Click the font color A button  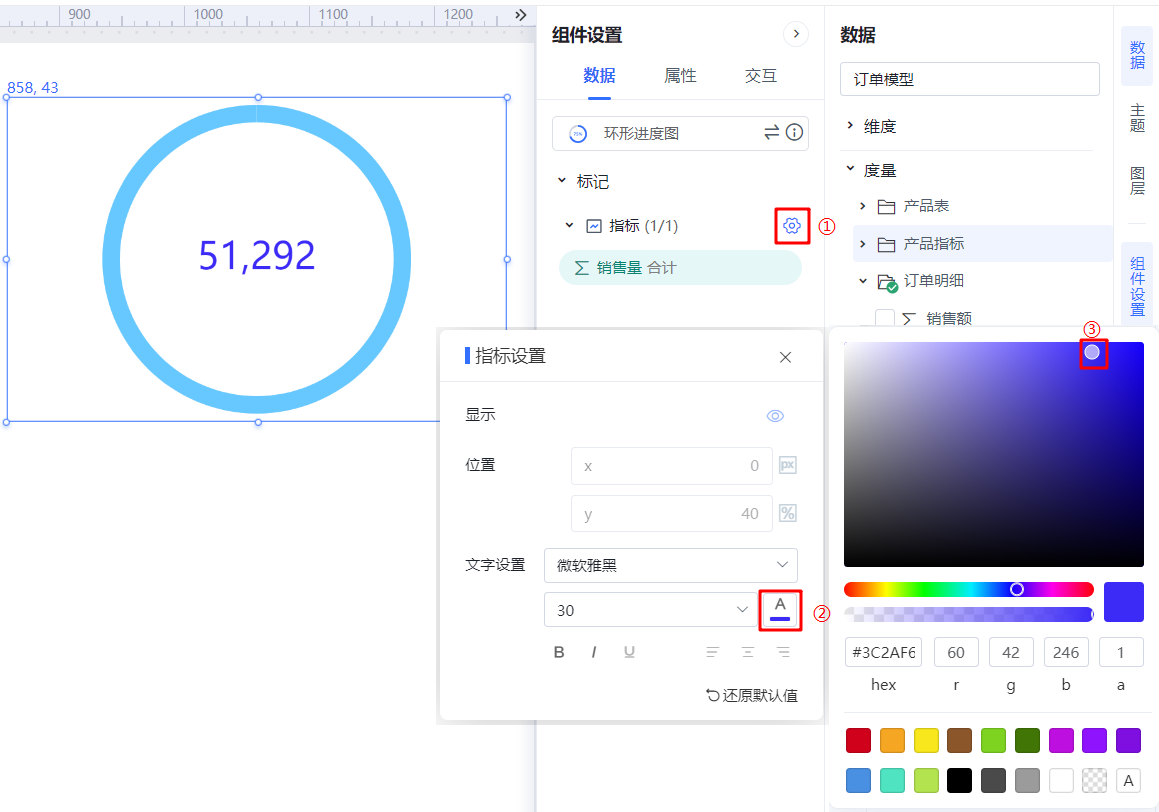[x=780, y=610]
